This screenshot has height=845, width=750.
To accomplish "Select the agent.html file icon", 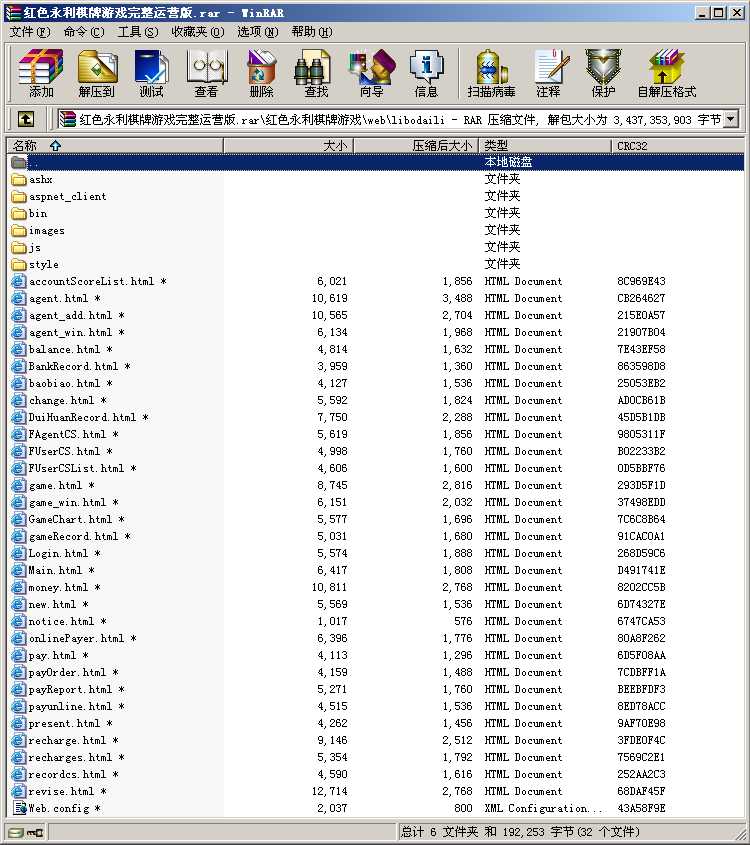I will pos(19,299).
